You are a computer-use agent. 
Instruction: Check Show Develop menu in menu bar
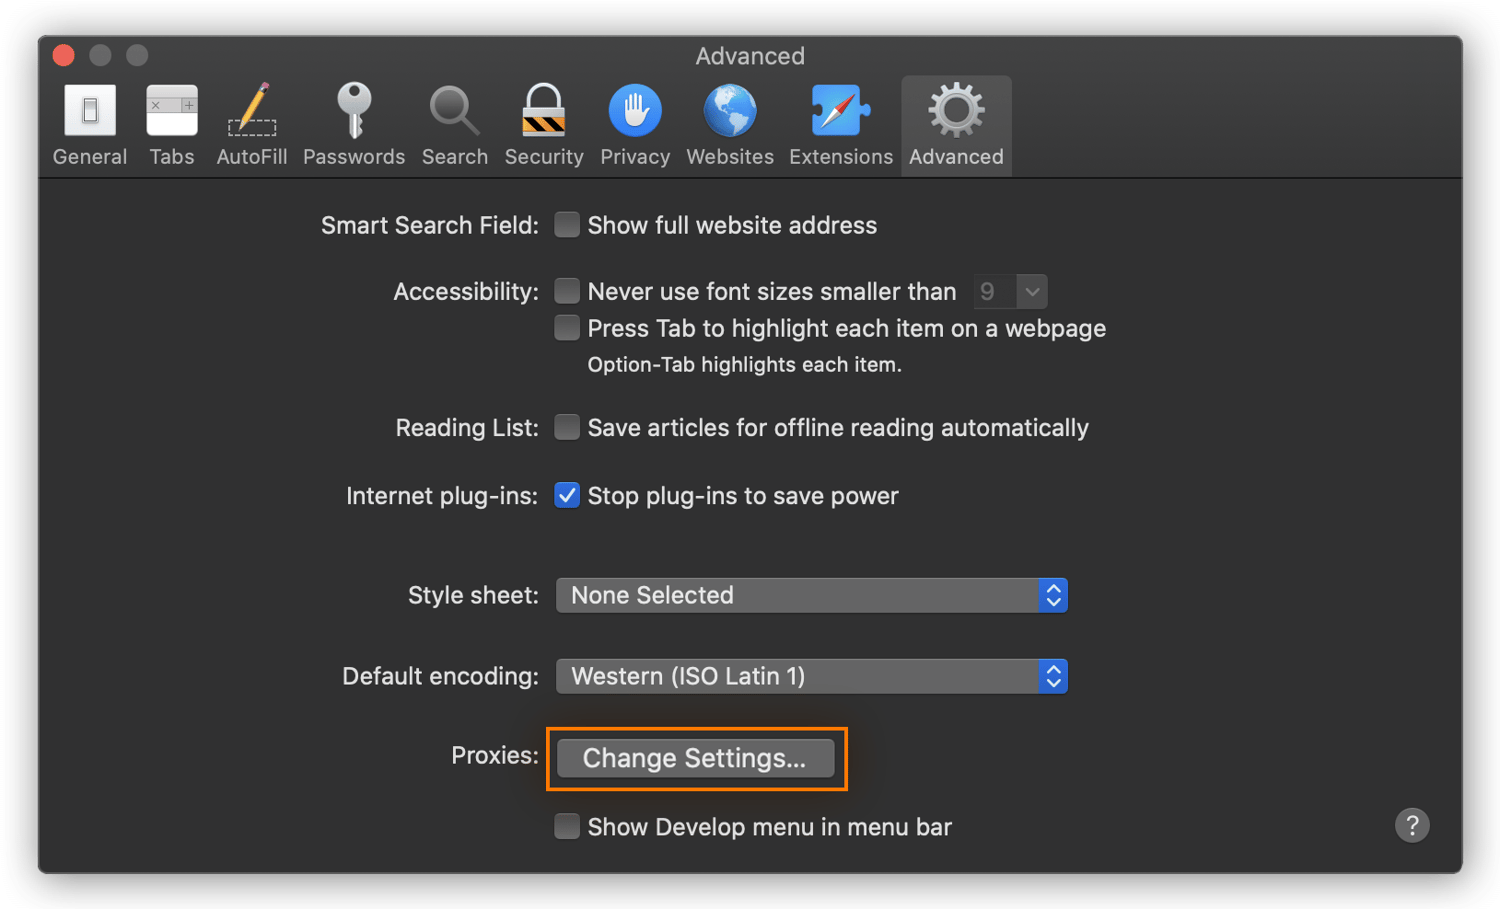(x=567, y=827)
